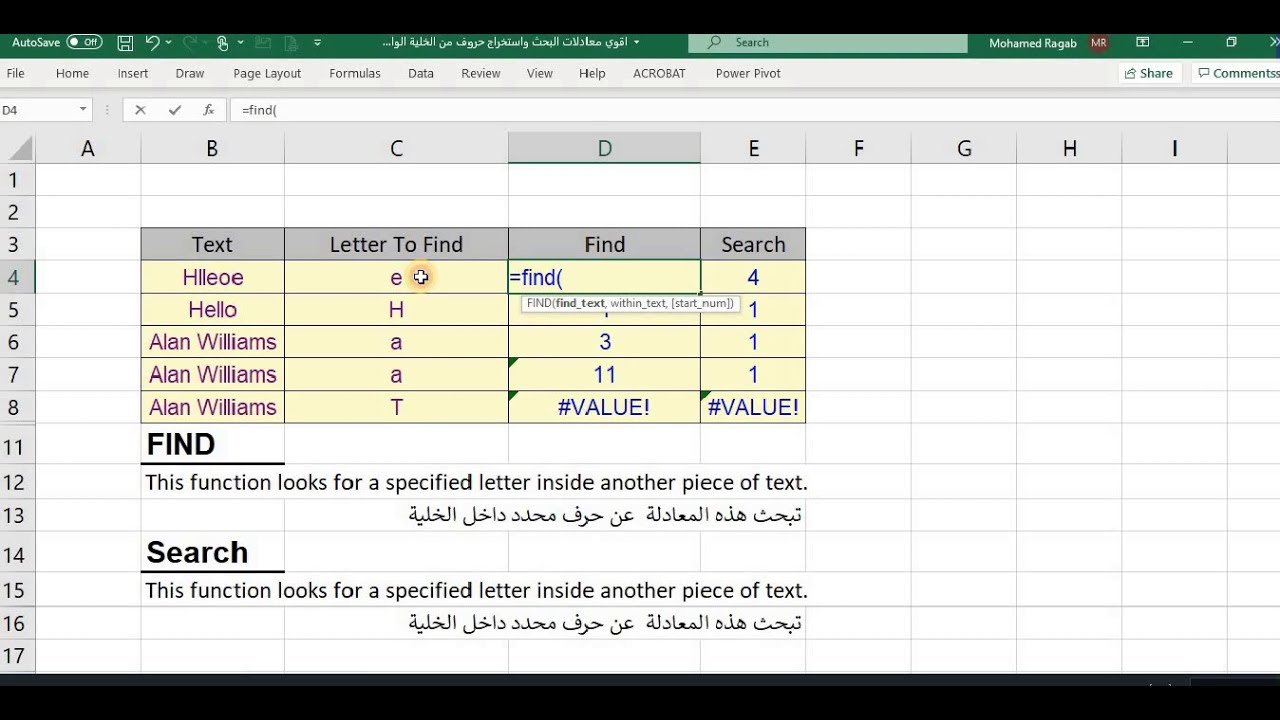1280x720 pixels.
Task: Switch to the Formulas tab
Action: pos(354,73)
